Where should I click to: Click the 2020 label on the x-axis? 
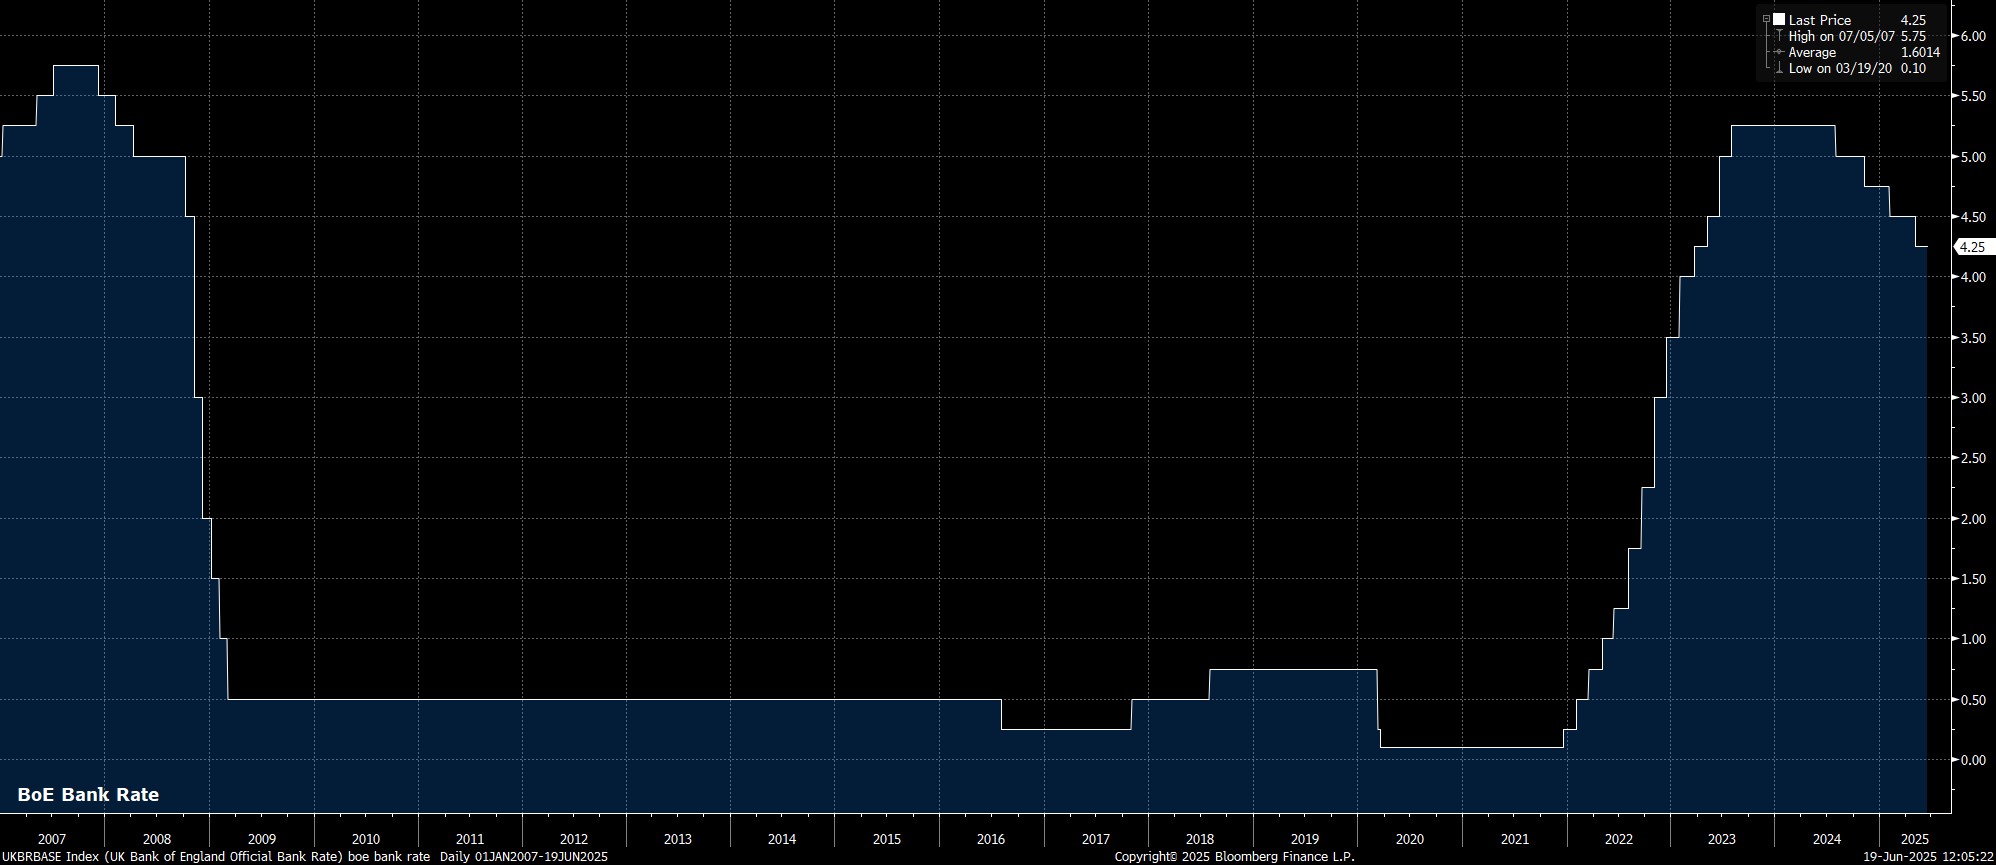pos(1409,839)
